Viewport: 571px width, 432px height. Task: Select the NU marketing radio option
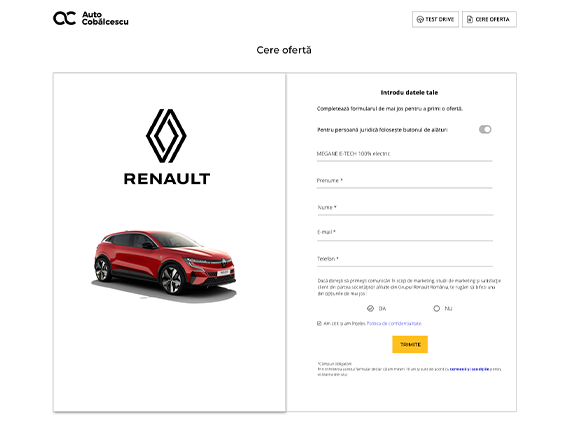(437, 309)
